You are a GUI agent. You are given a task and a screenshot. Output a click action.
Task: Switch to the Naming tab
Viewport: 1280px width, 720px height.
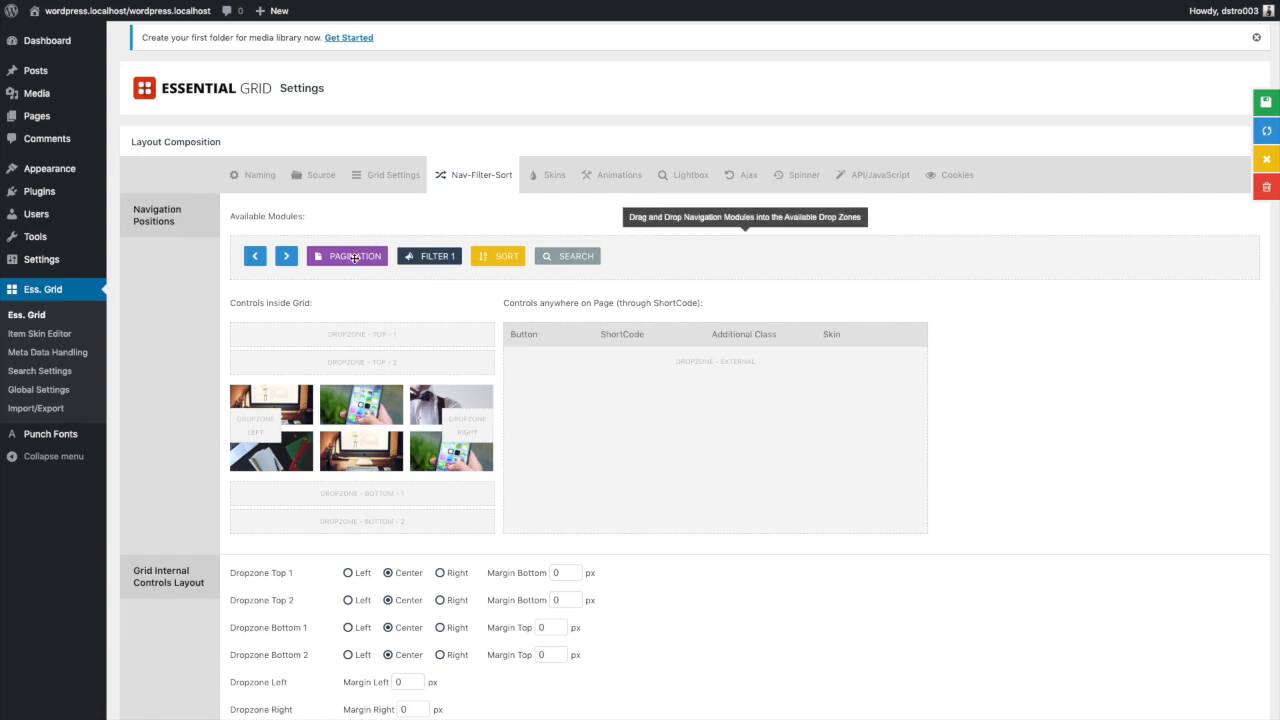tap(252, 175)
